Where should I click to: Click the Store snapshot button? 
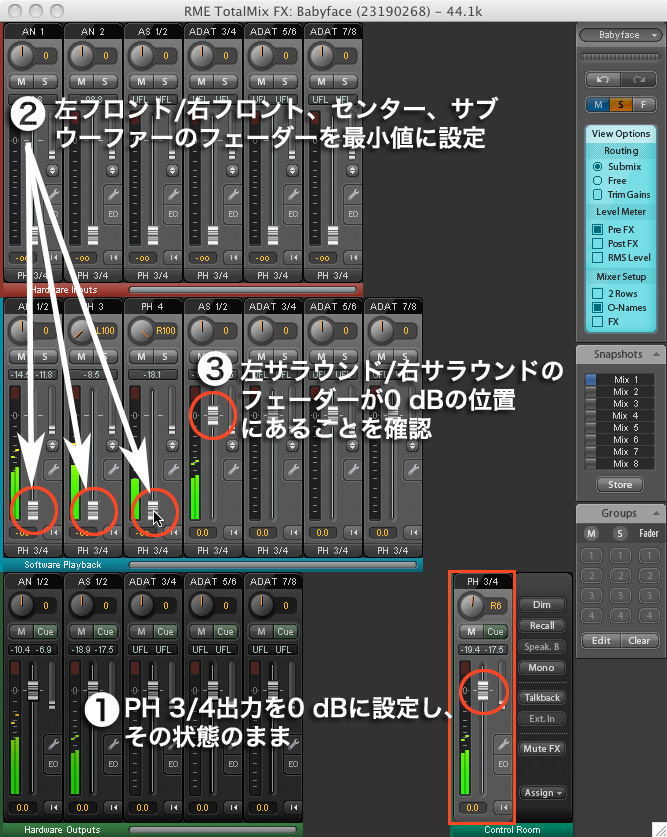click(620, 485)
